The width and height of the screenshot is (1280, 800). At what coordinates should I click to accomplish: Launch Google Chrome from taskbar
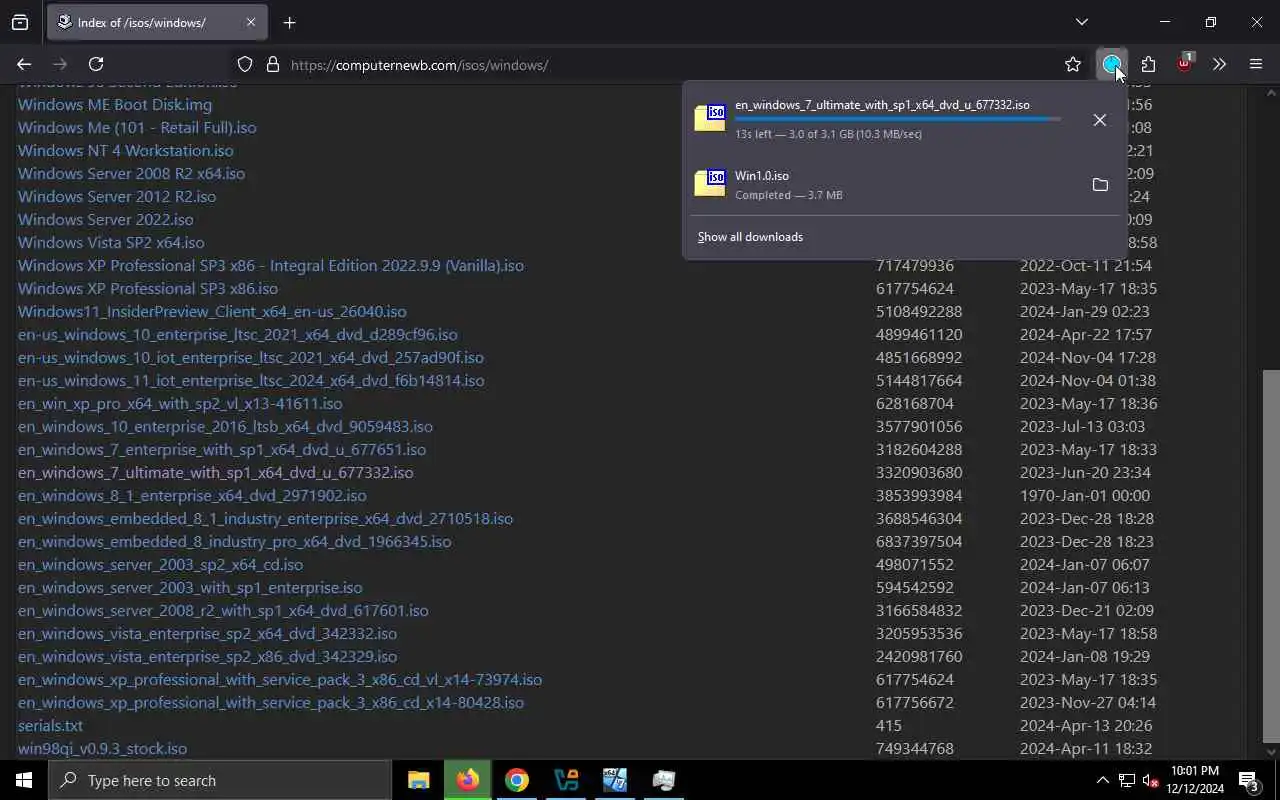coord(517,780)
